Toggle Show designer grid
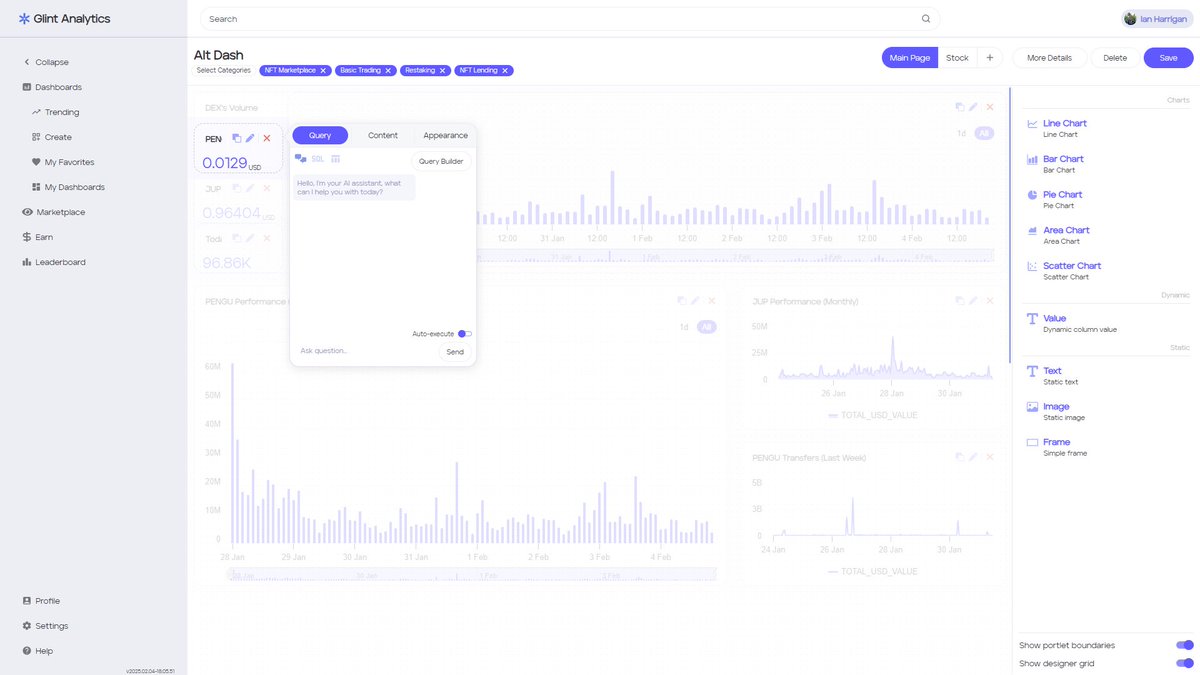1200x675 pixels. click(x=1185, y=663)
